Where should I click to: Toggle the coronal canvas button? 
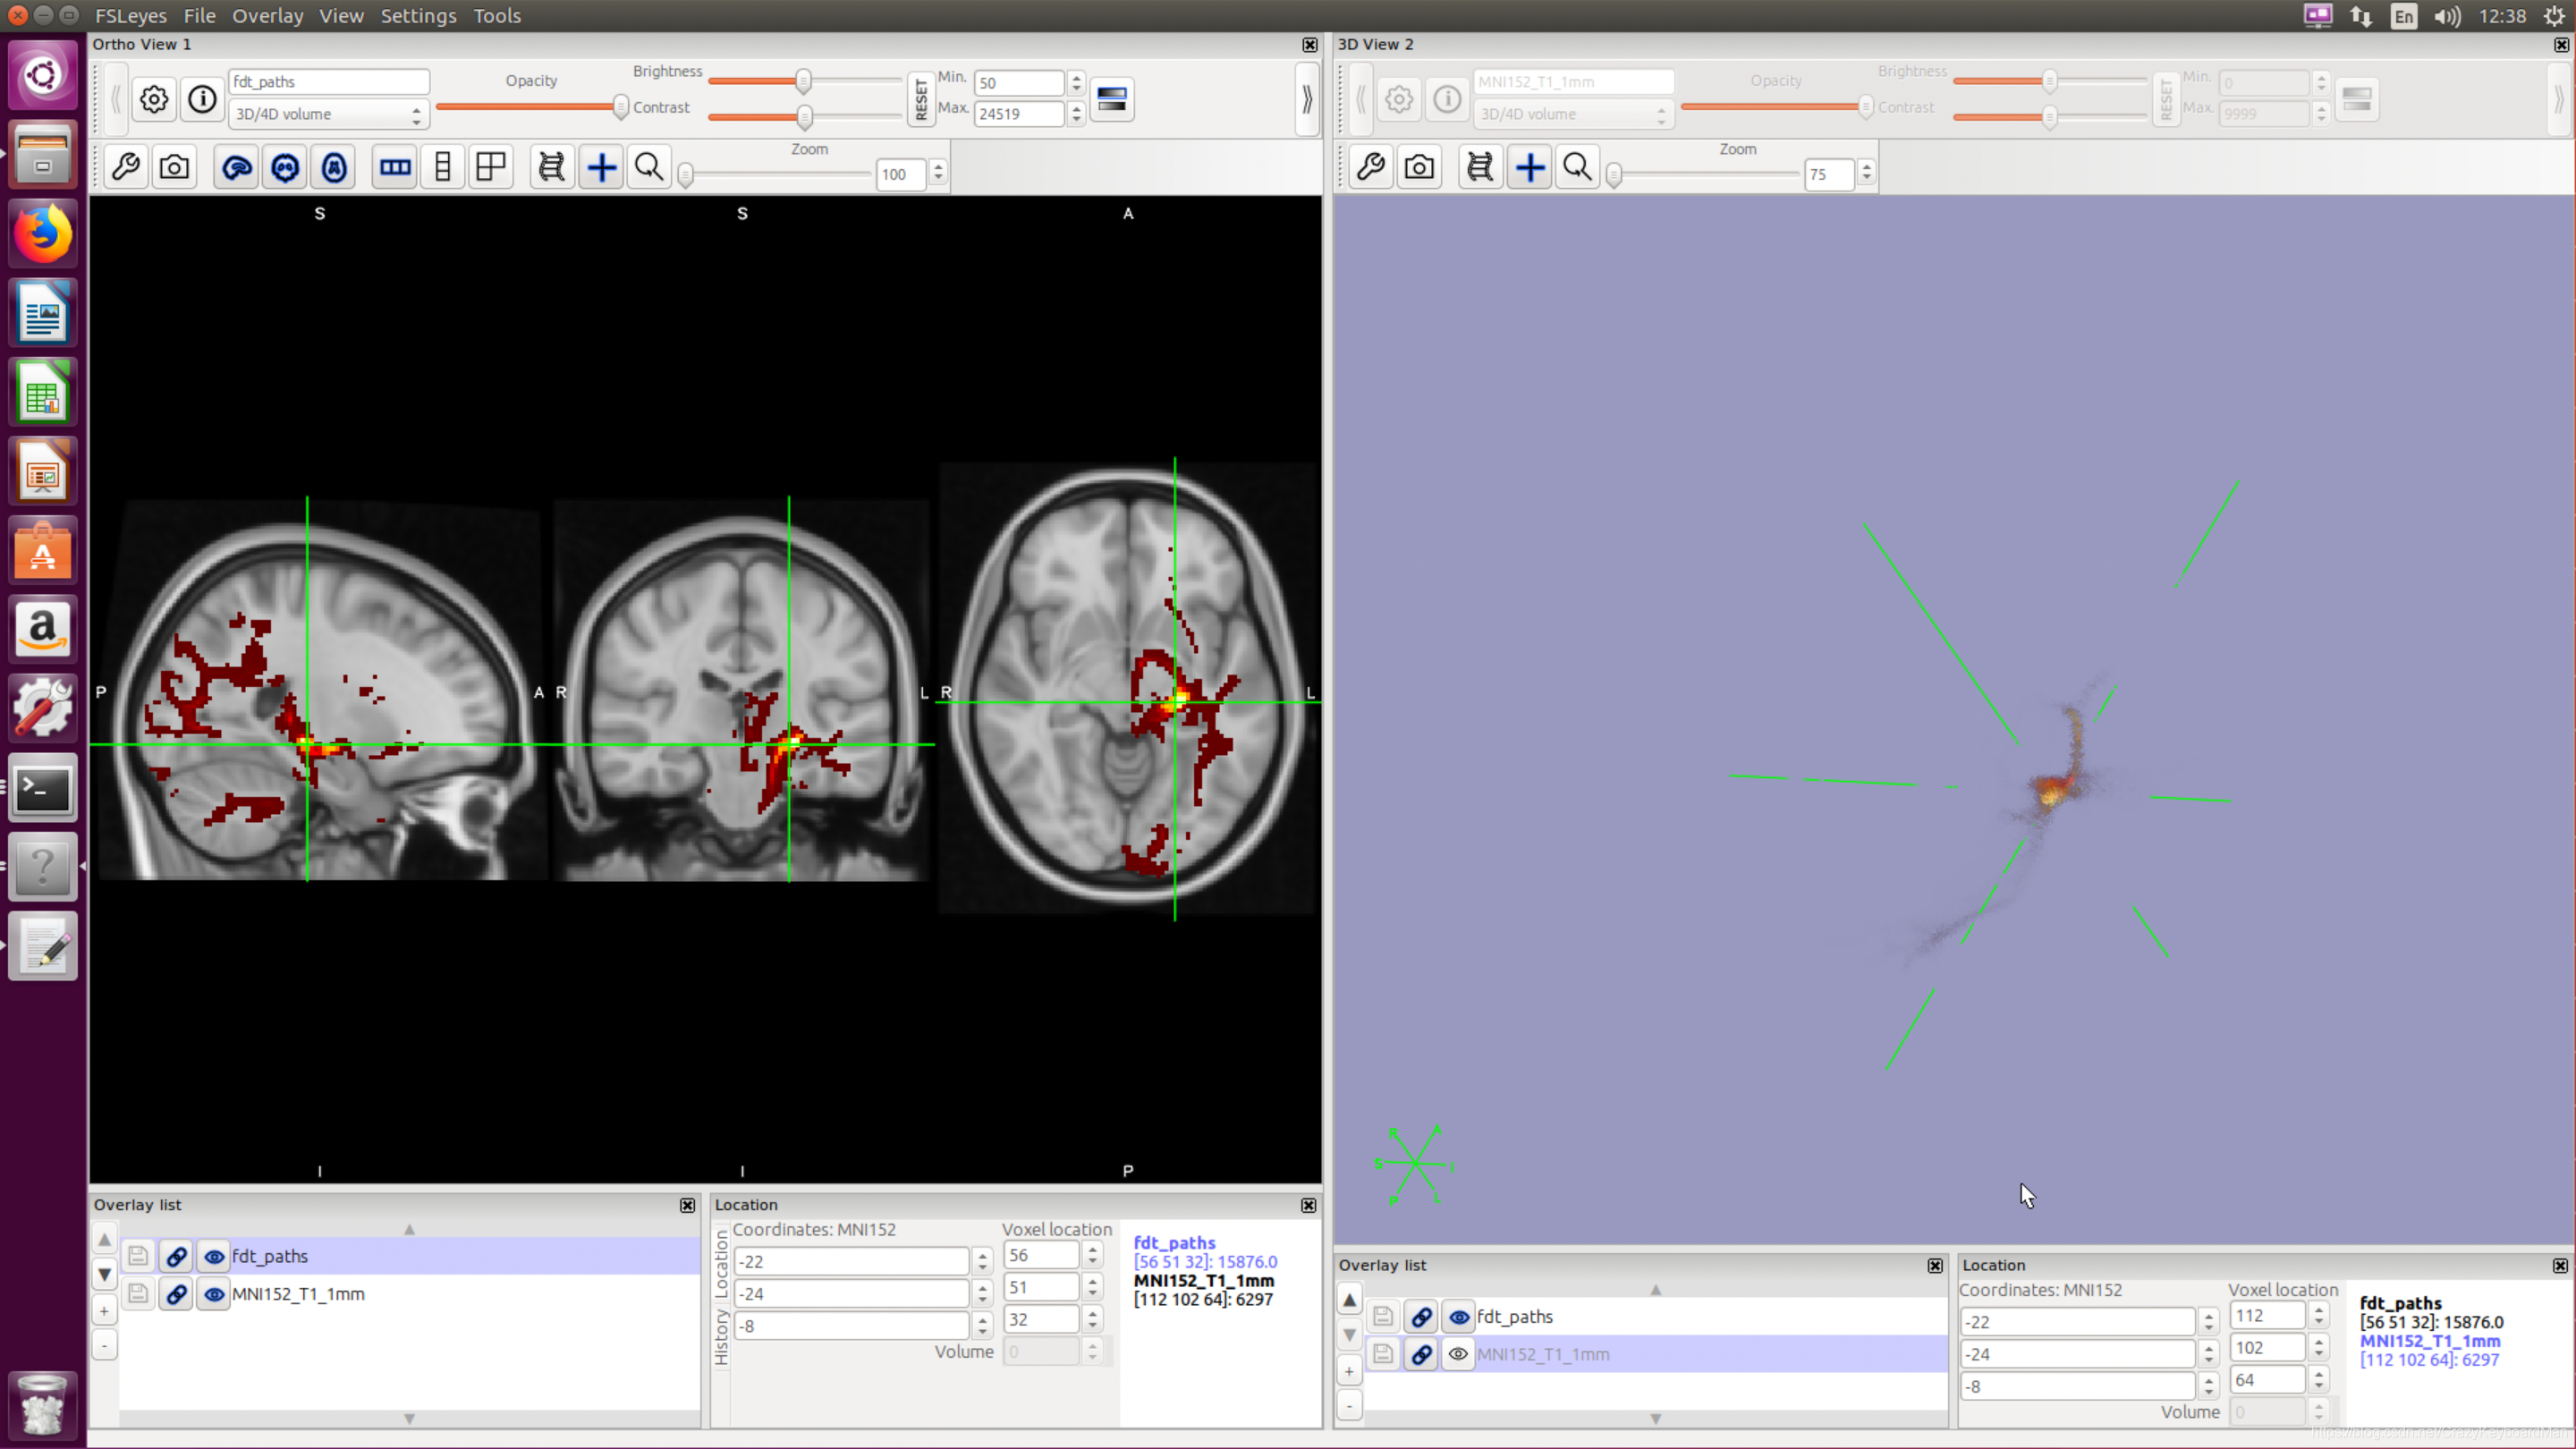click(x=285, y=167)
